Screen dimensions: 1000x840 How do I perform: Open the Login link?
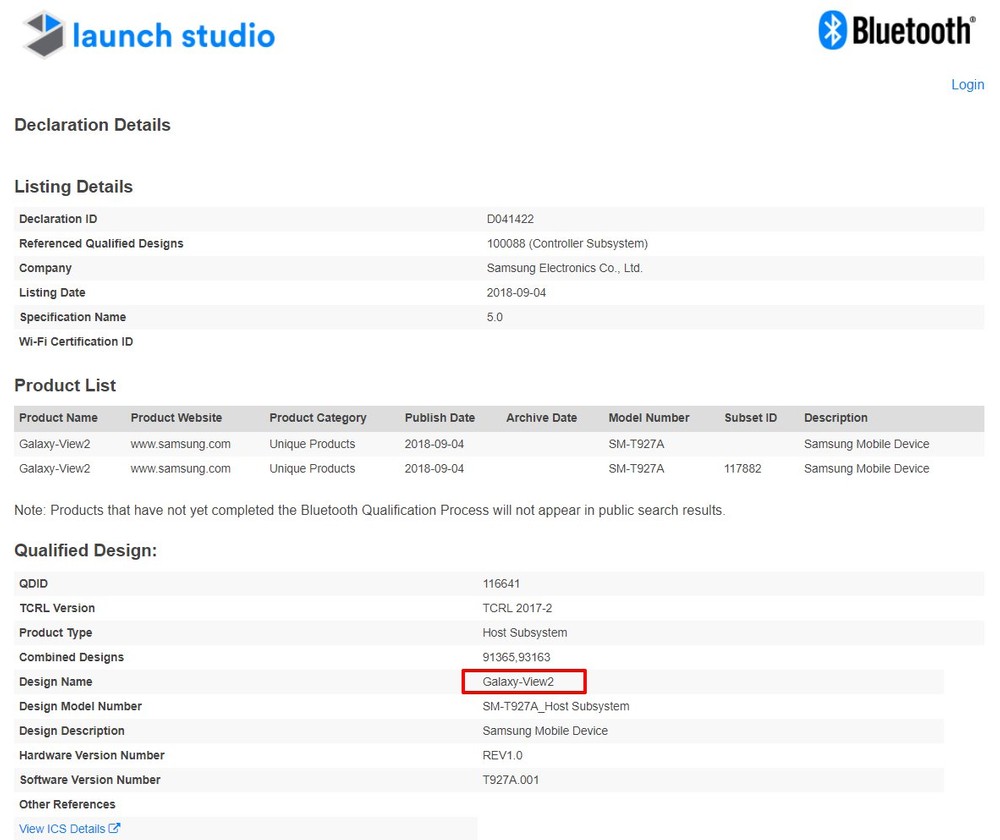967,85
